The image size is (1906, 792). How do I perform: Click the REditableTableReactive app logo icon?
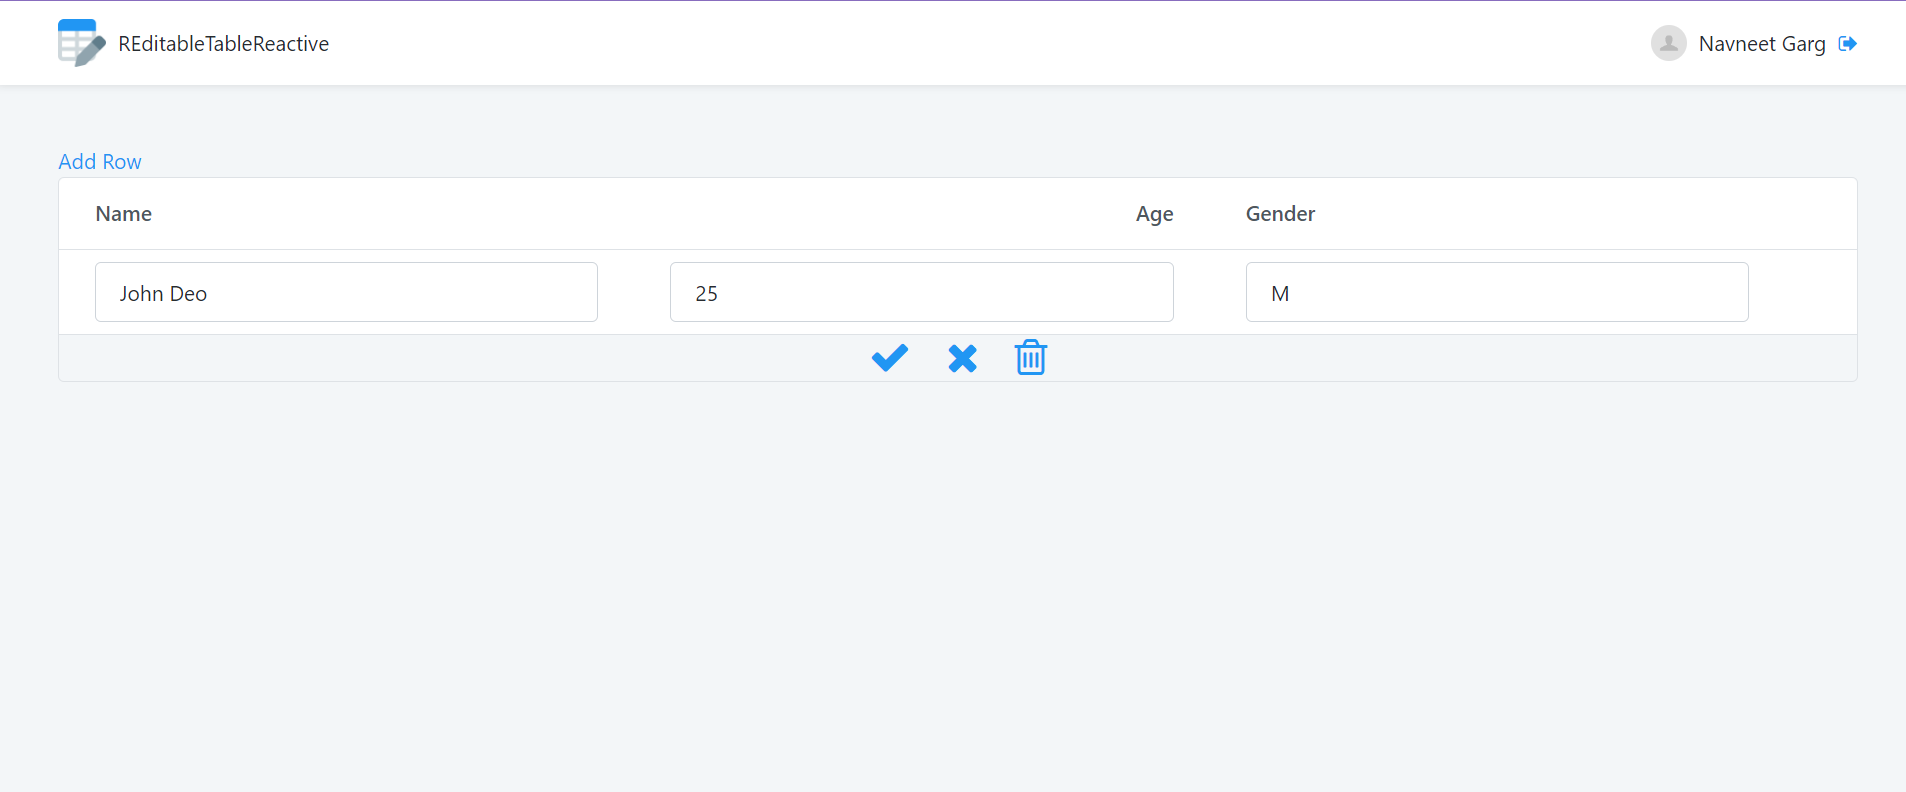click(x=82, y=43)
